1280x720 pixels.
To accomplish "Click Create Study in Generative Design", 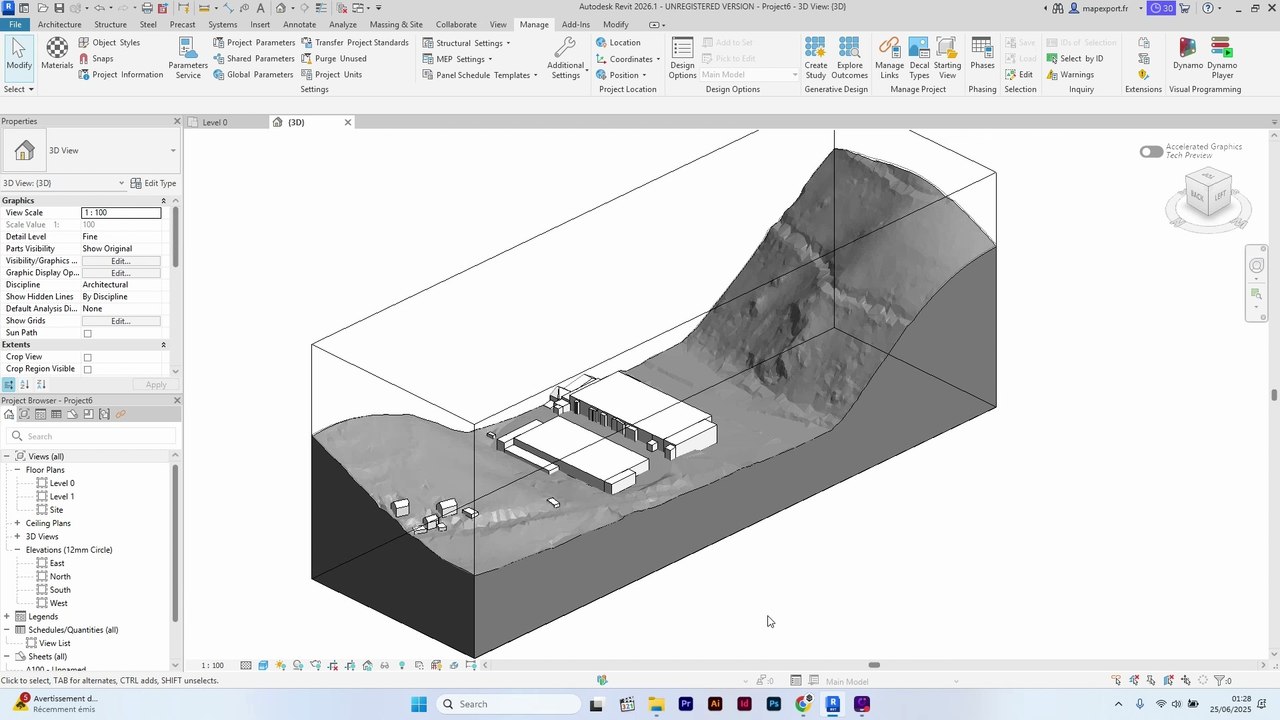I will click(816, 59).
